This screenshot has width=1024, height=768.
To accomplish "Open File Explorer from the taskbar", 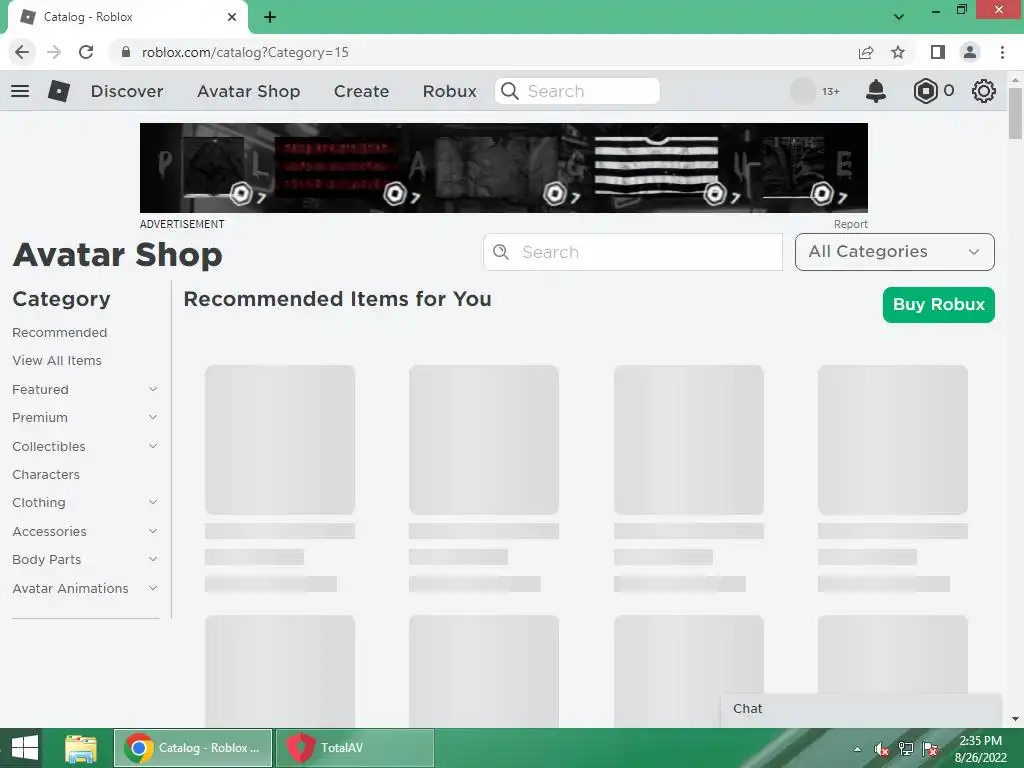I will (81, 748).
